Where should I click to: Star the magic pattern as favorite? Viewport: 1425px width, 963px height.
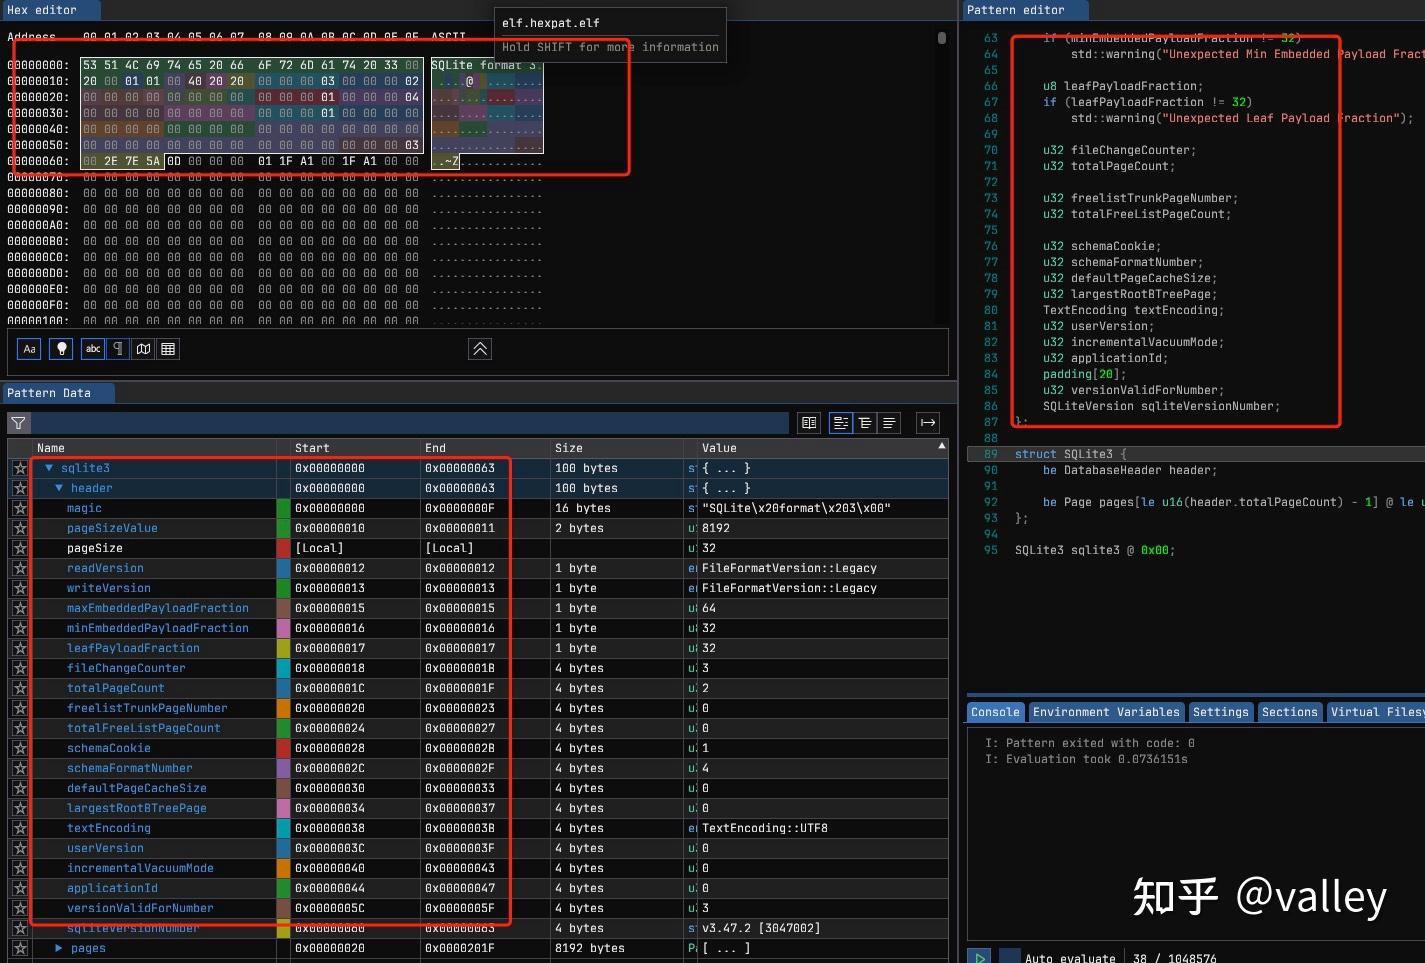[x=20, y=508]
